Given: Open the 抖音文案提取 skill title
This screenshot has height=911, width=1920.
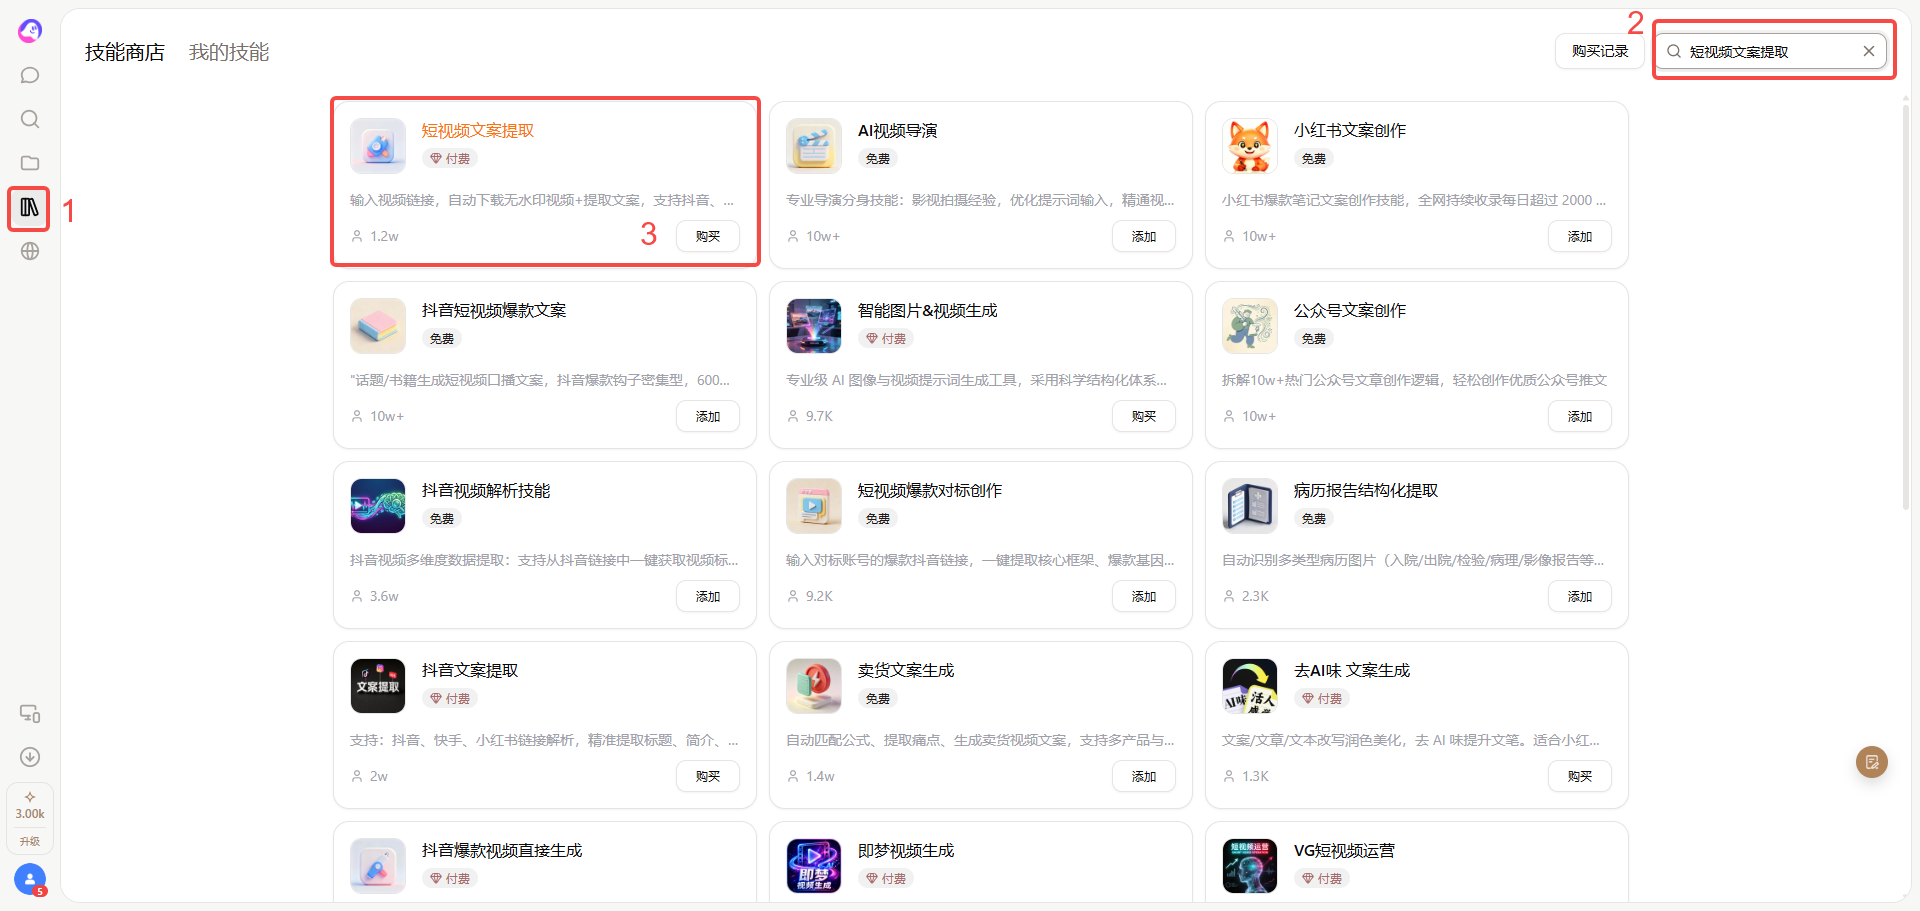Looking at the screenshot, I should point(470,671).
